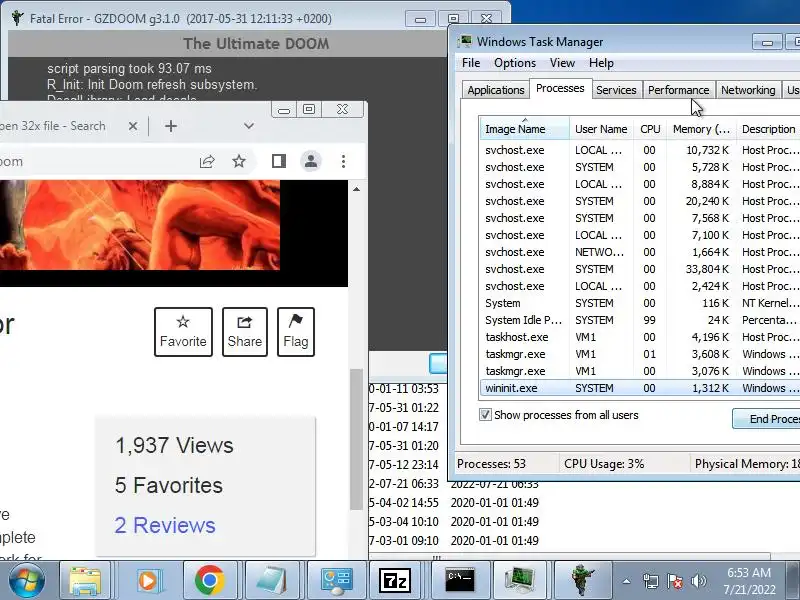This screenshot has height=600, width=800.
Task: Switch to Google Chrome in taskbar
Action: [209, 580]
